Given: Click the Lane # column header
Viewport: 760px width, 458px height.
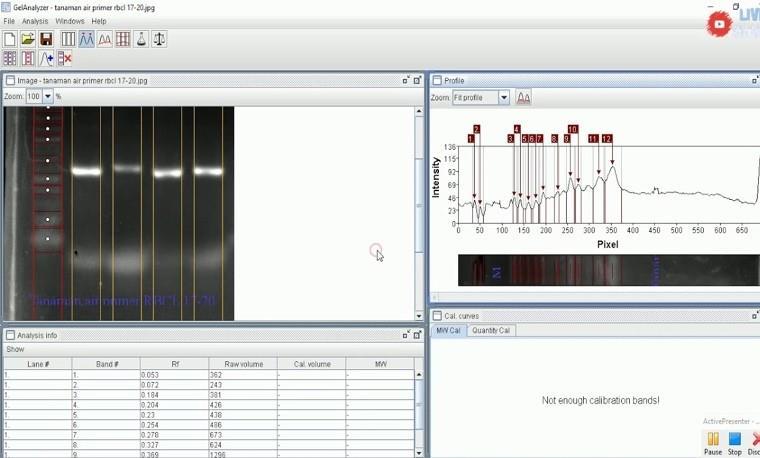Looking at the screenshot, I should 38,364.
